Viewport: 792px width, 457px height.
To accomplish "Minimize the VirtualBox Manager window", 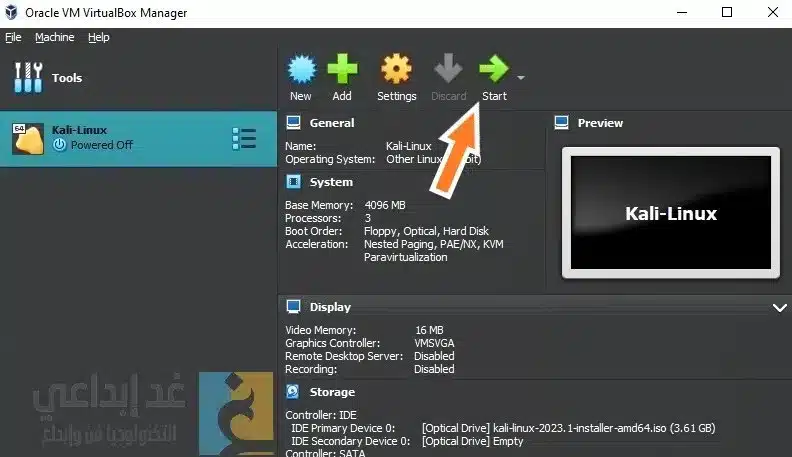I will (682, 13).
